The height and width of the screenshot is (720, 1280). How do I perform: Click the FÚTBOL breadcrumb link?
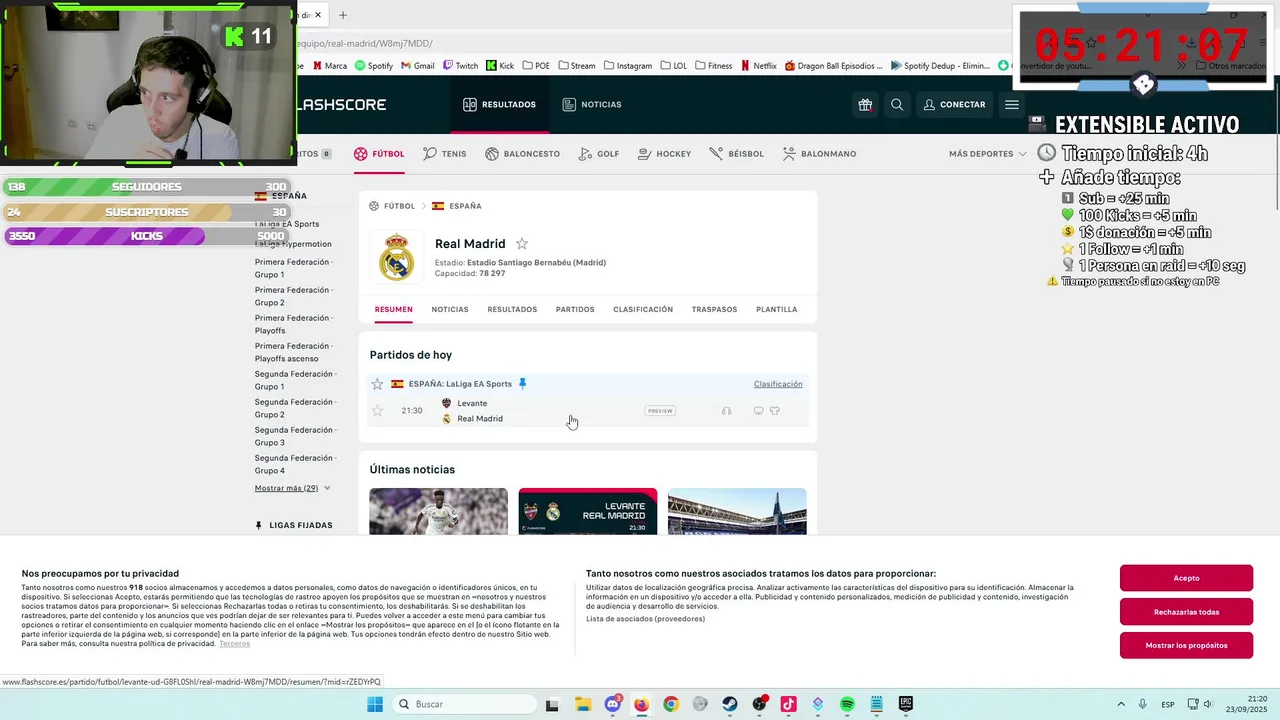click(399, 206)
